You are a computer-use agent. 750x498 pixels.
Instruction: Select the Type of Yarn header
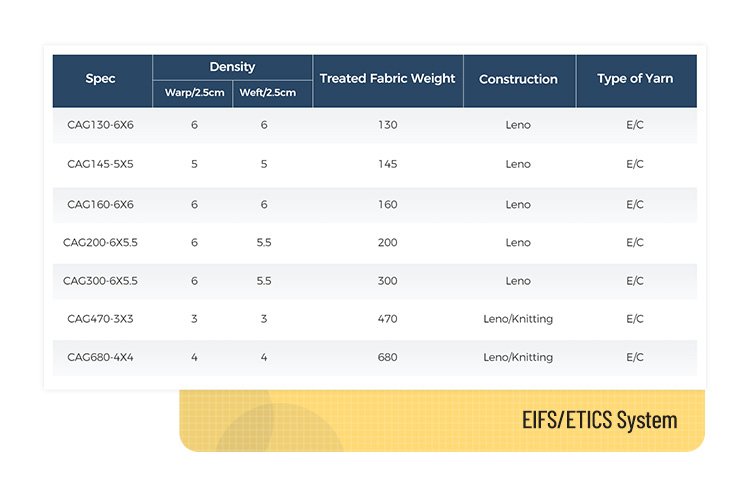point(635,79)
